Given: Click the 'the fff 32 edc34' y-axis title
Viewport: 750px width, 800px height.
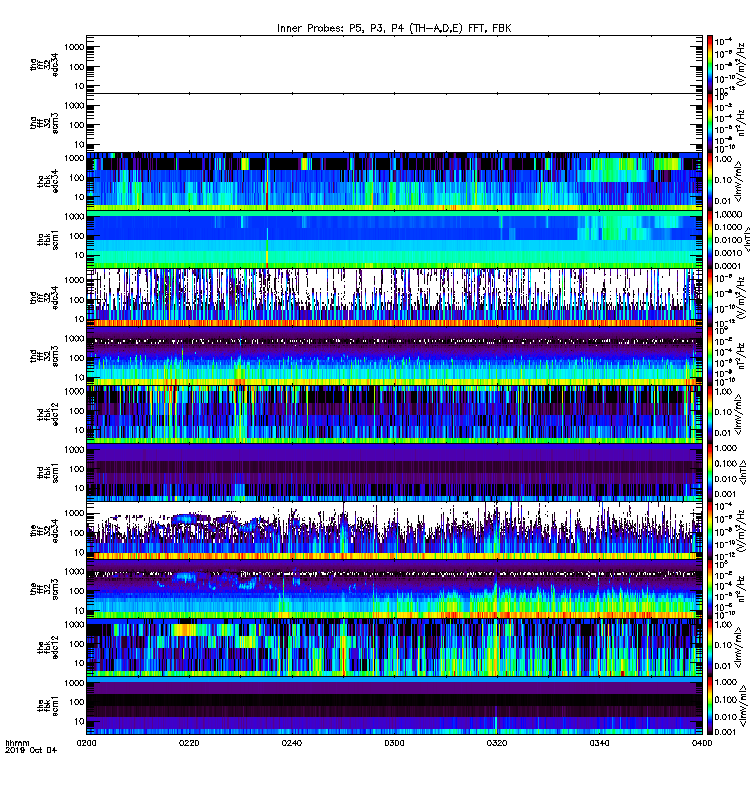Looking at the screenshot, I should coord(44,531).
